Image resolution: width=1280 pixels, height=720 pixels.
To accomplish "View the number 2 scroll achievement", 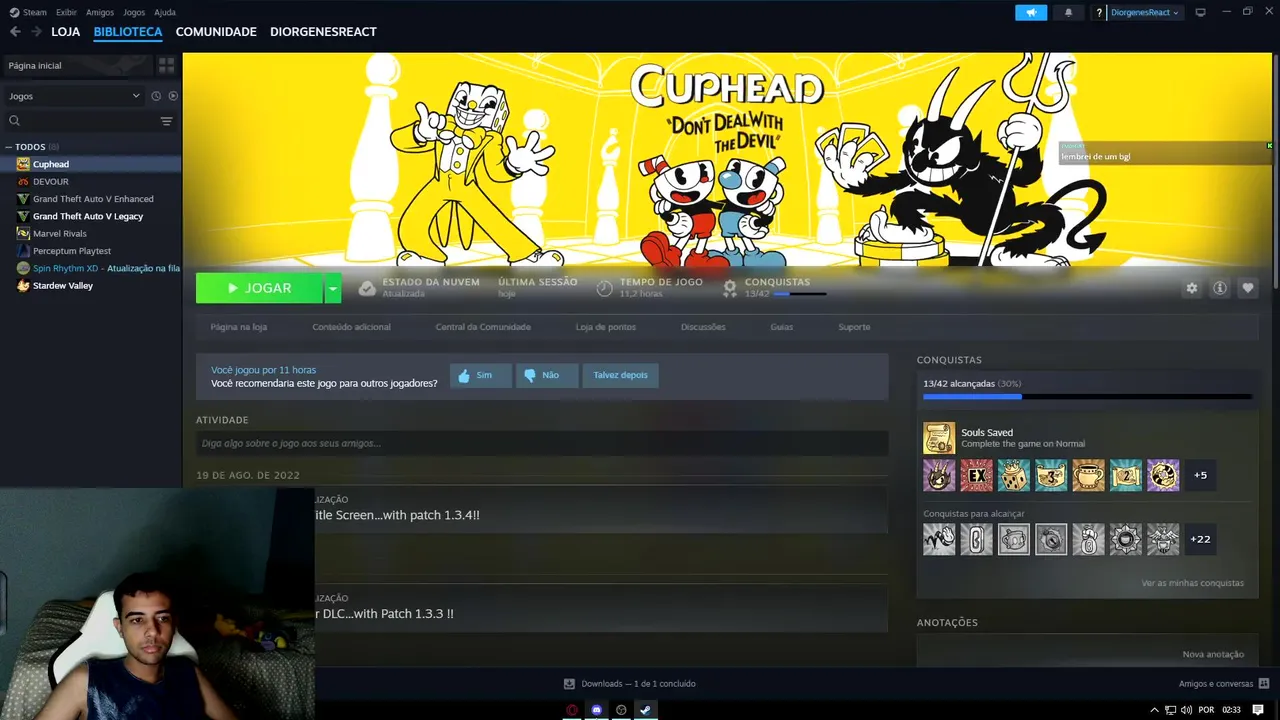I will coord(1126,475).
